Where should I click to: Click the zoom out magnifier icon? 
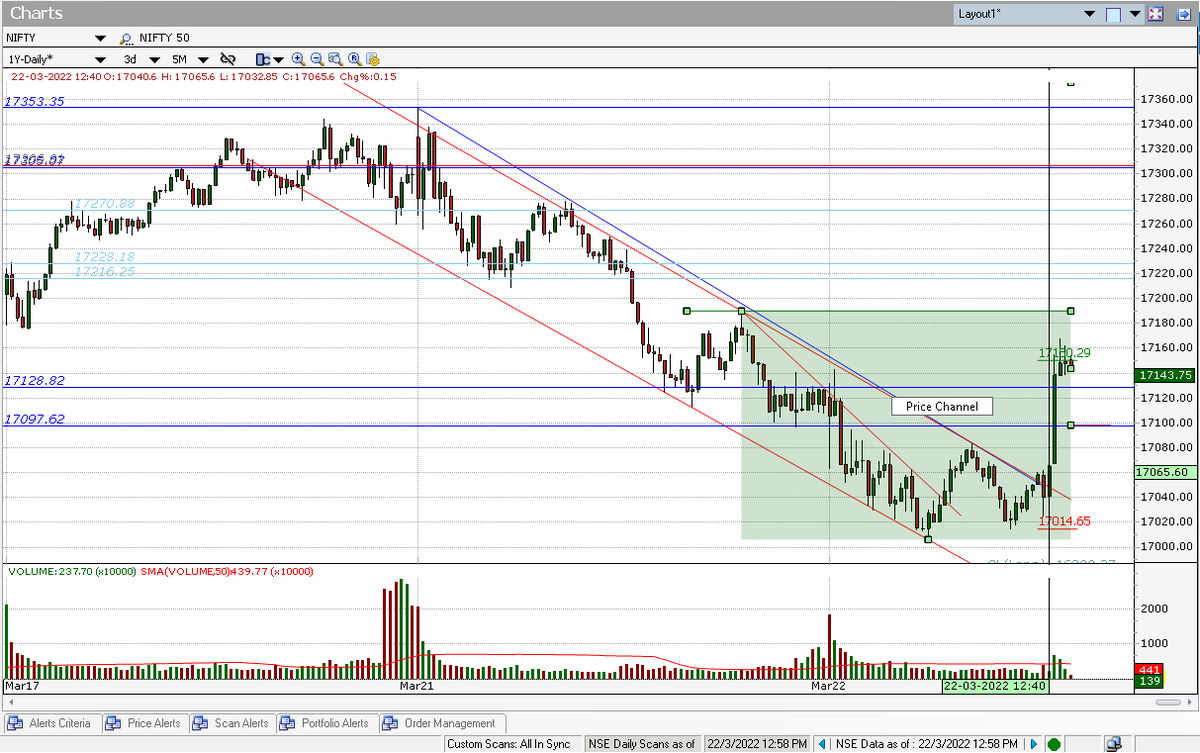pos(316,59)
